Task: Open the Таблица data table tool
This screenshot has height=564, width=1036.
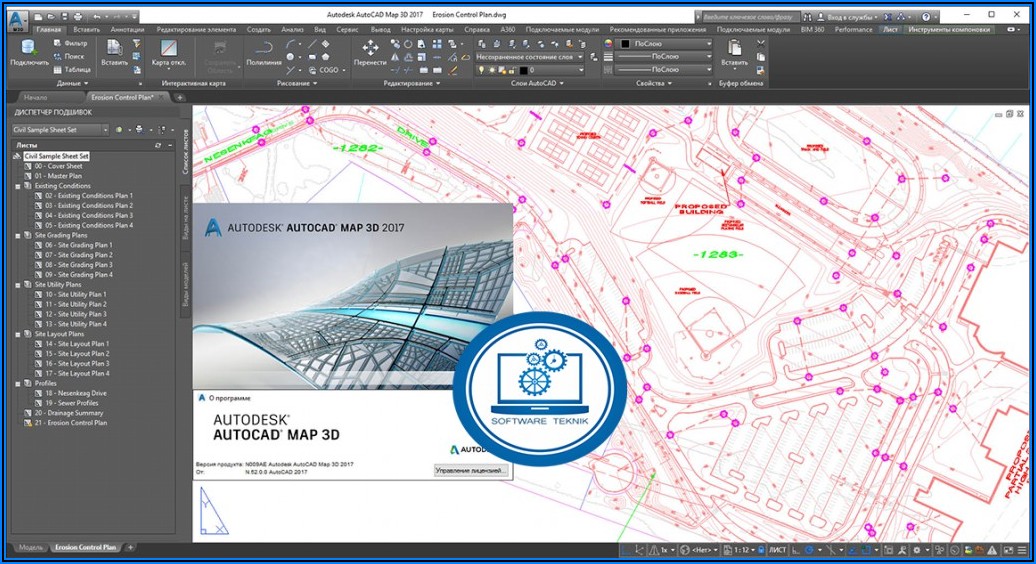Action: 75,69
